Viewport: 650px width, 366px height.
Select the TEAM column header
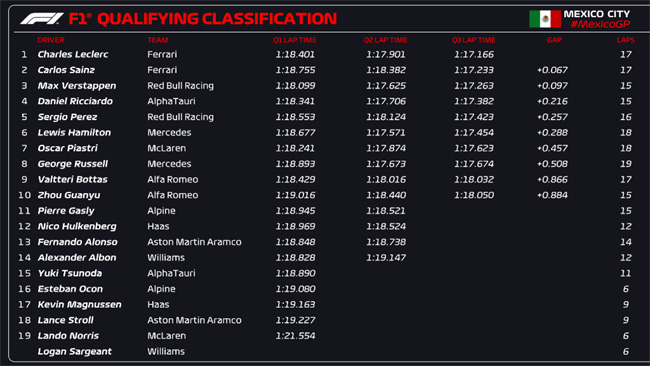click(158, 40)
